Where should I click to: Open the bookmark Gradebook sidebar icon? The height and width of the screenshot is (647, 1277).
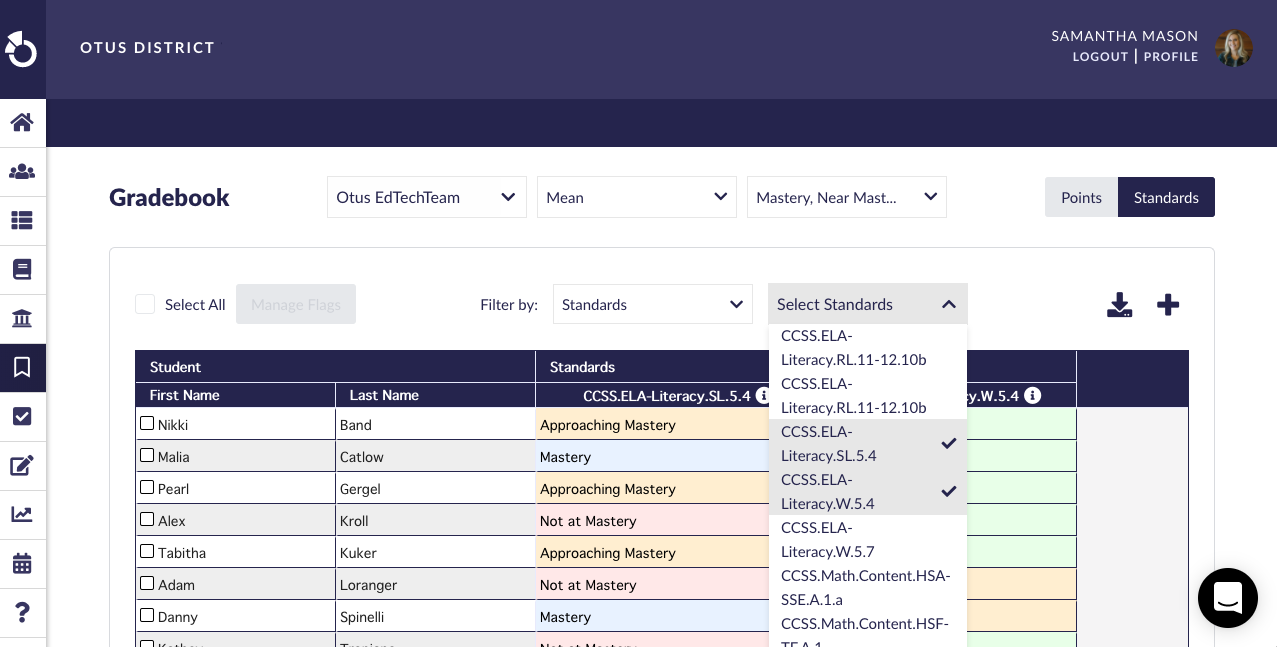(22, 368)
